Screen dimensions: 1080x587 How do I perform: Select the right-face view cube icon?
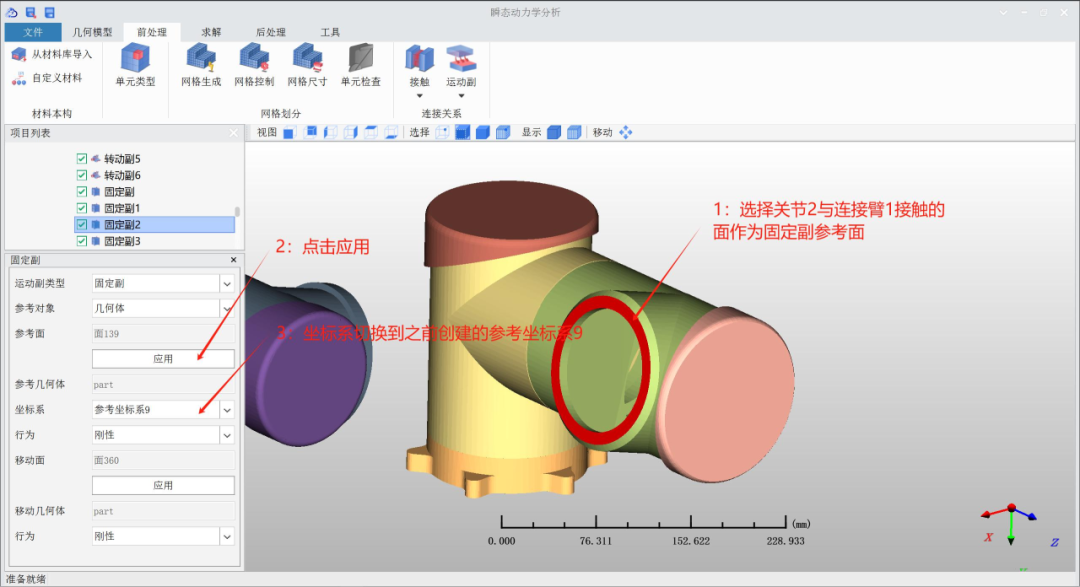351,132
